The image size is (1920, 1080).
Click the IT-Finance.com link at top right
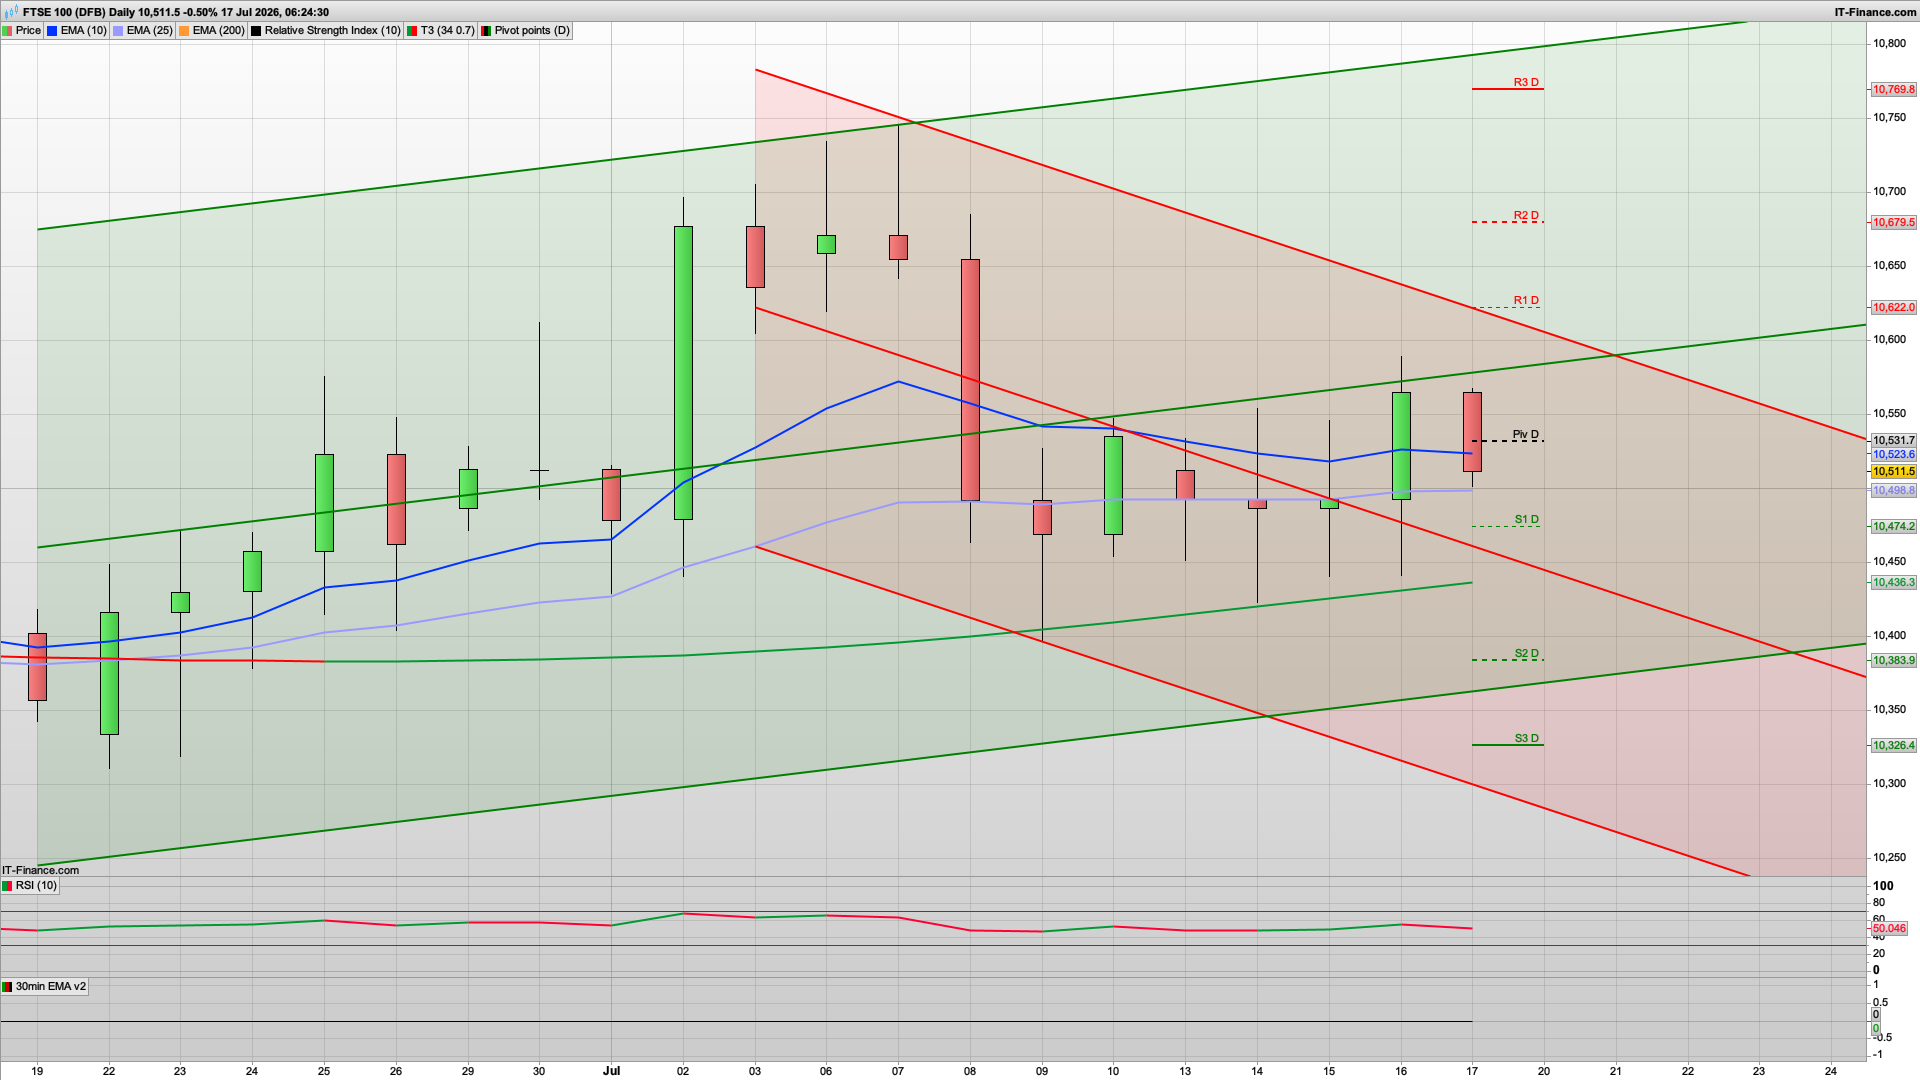[x=1875, y=12]
